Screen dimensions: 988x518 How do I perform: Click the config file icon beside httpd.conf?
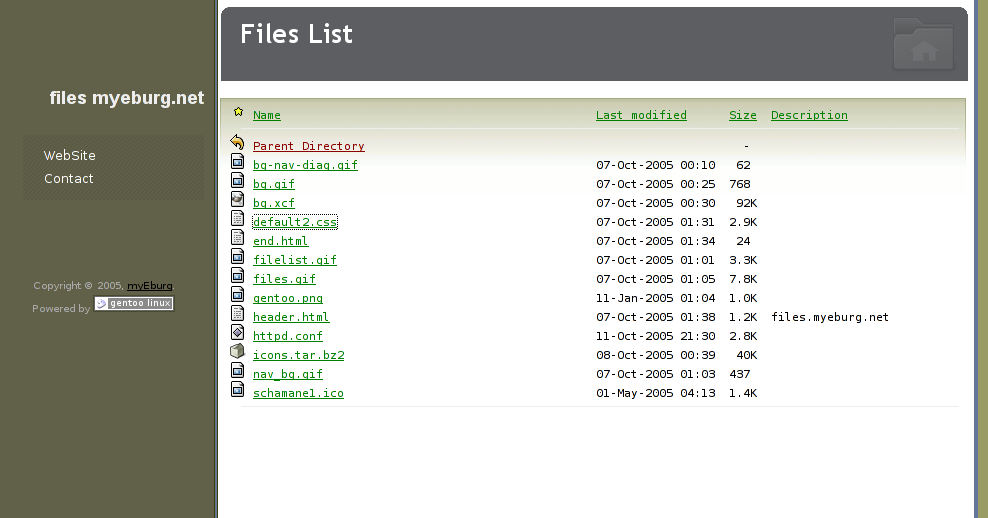(x=238, y=333)
